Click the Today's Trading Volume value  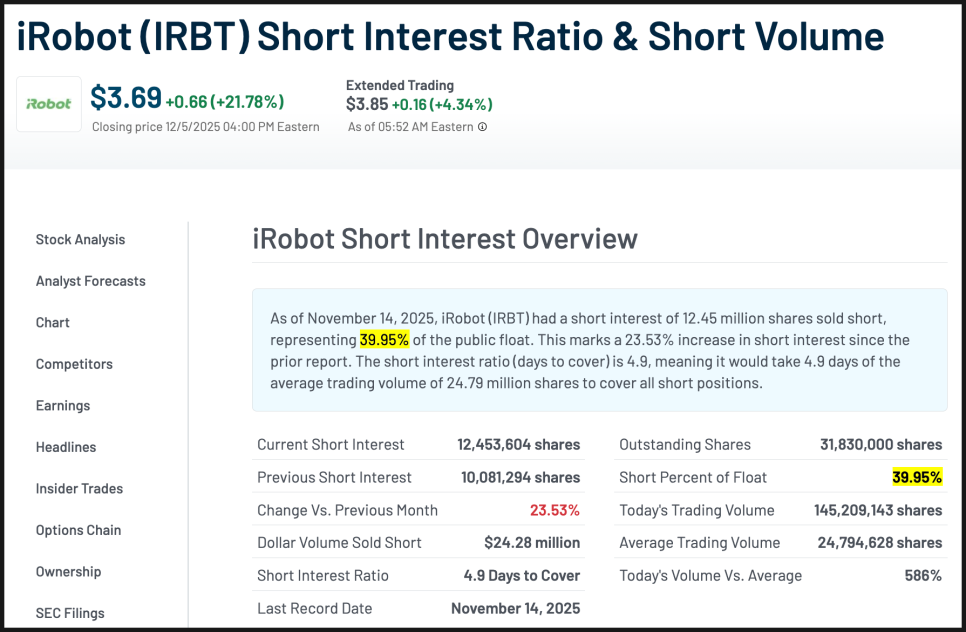[877, 510]
